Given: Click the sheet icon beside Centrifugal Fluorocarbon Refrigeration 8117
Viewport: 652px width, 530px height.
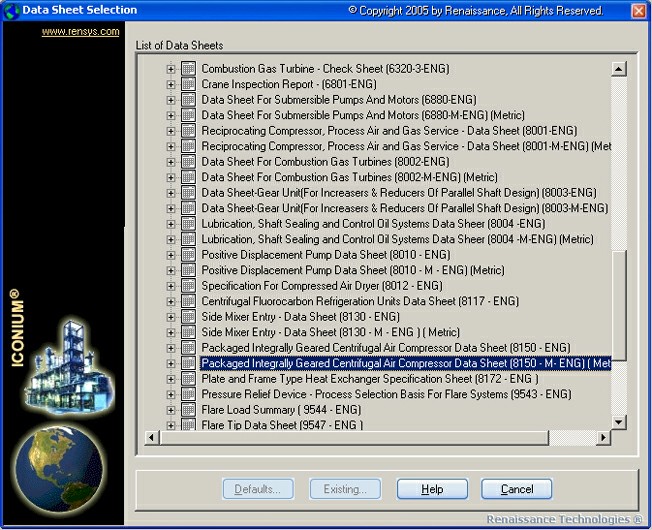Looking at the screenshot, I should tap(188, 301).
